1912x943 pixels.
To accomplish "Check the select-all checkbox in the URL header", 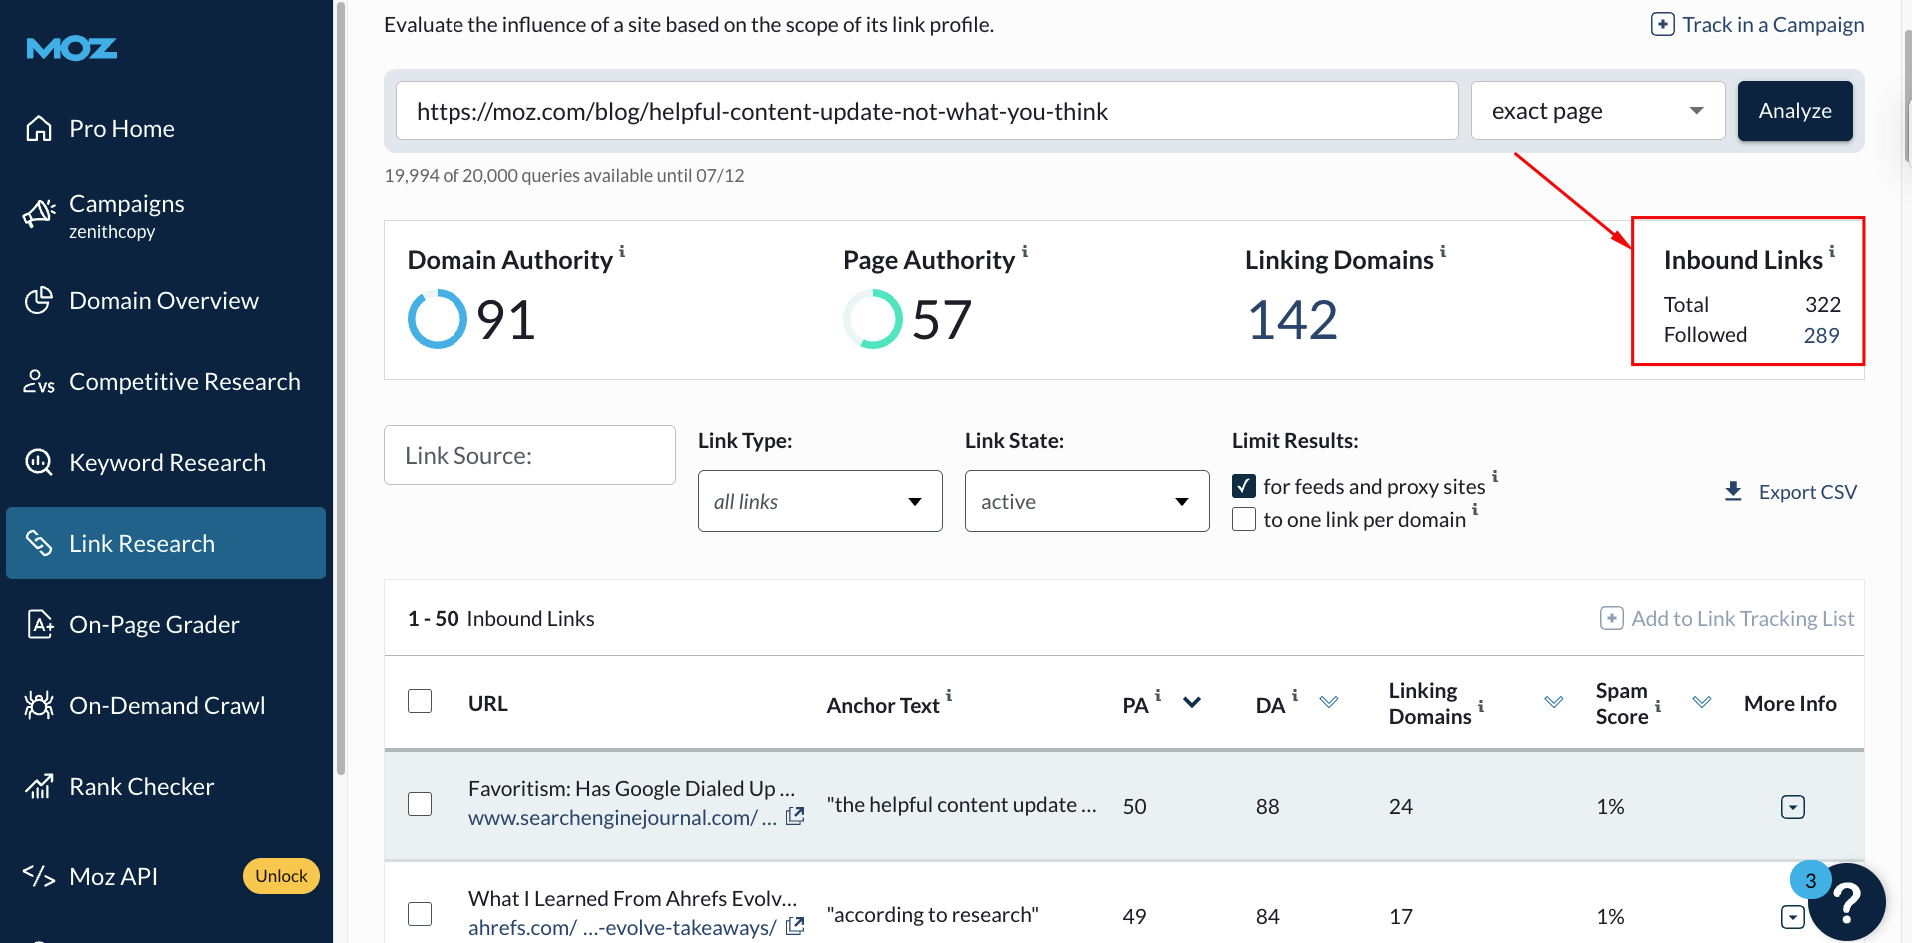I will click(420, 701).
